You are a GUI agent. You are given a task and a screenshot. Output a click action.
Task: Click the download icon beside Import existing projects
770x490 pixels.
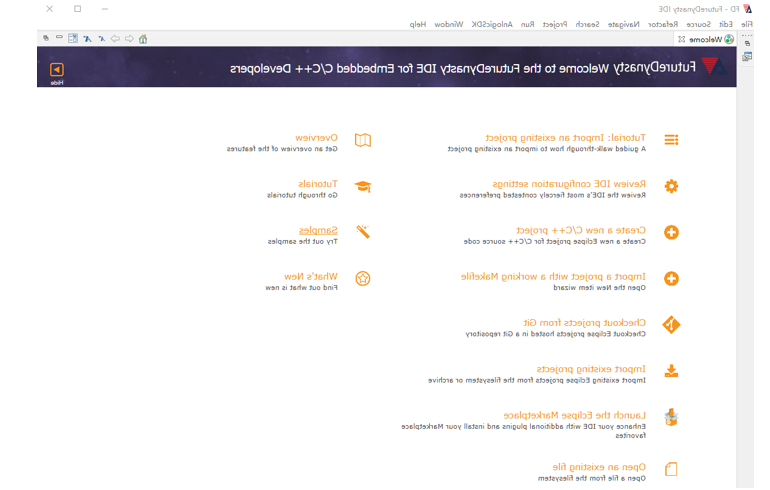pos(671,371)
